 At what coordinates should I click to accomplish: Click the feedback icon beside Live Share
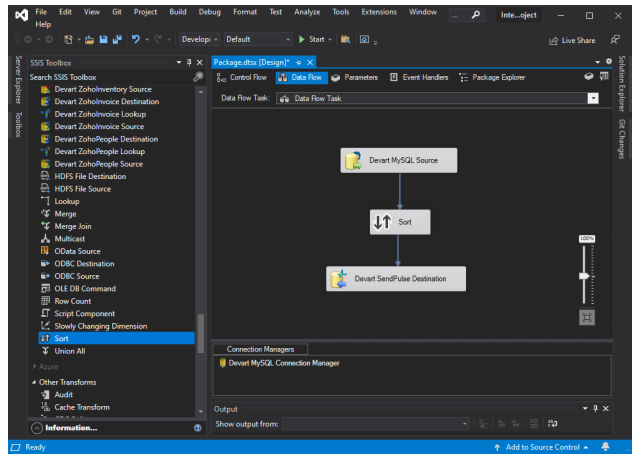click(x=615, y=40)
